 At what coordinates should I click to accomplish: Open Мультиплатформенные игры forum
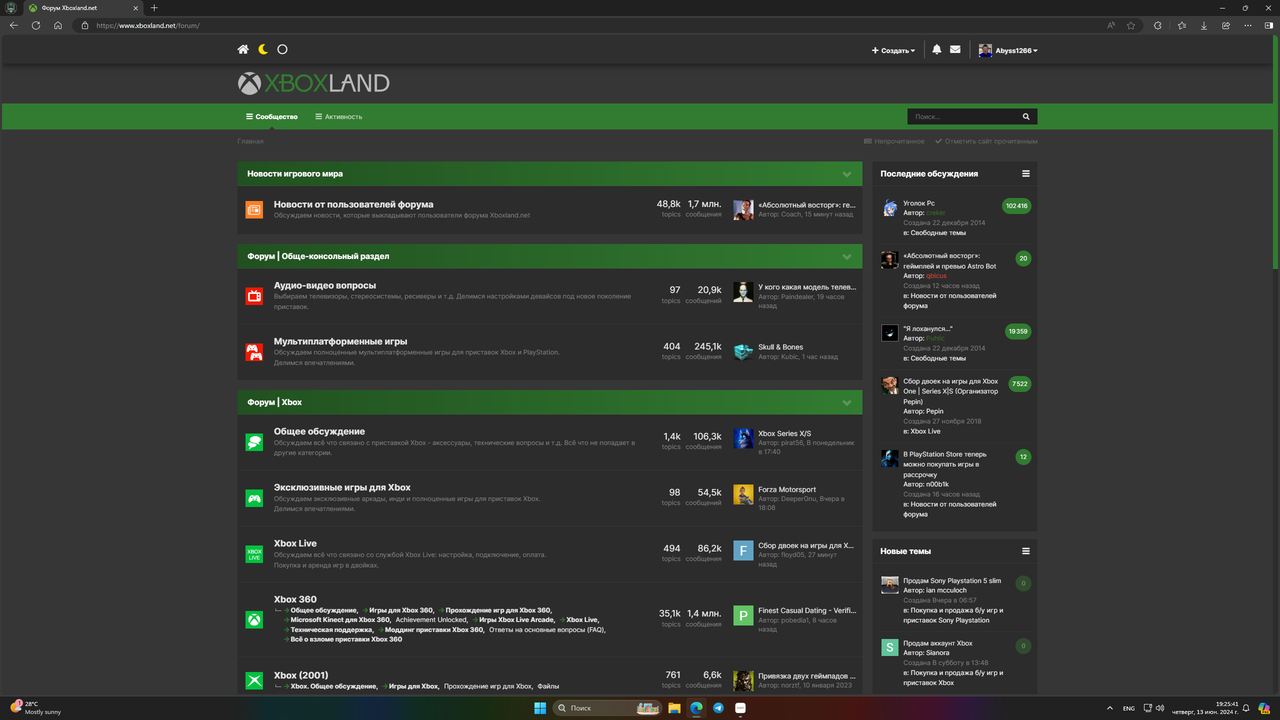(x=341, y=341)
